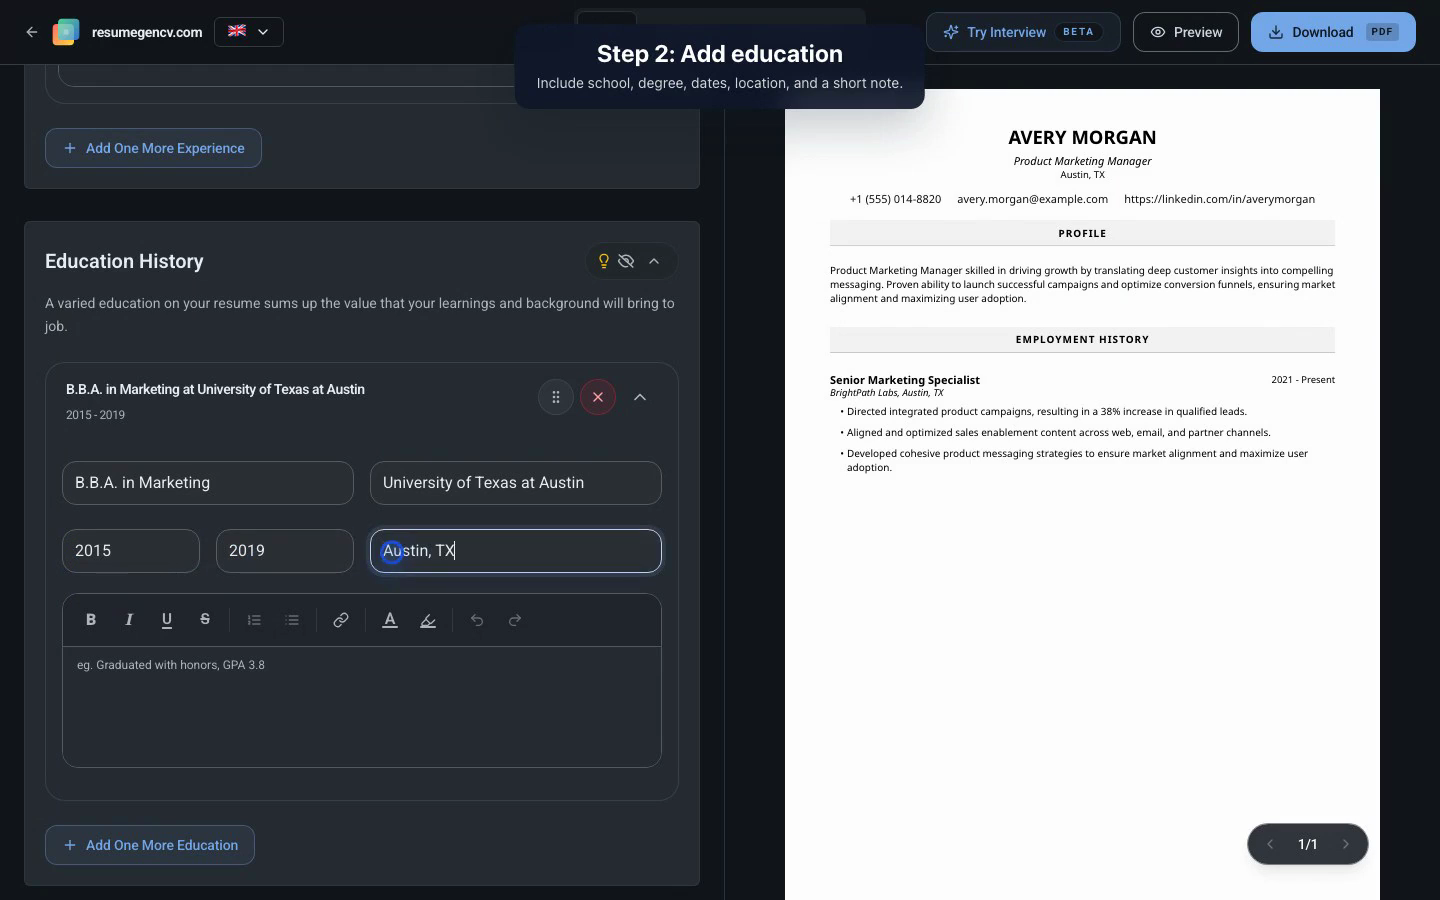Go to next resume page
The image size is (1440, 900).
tap(1346, 844)
